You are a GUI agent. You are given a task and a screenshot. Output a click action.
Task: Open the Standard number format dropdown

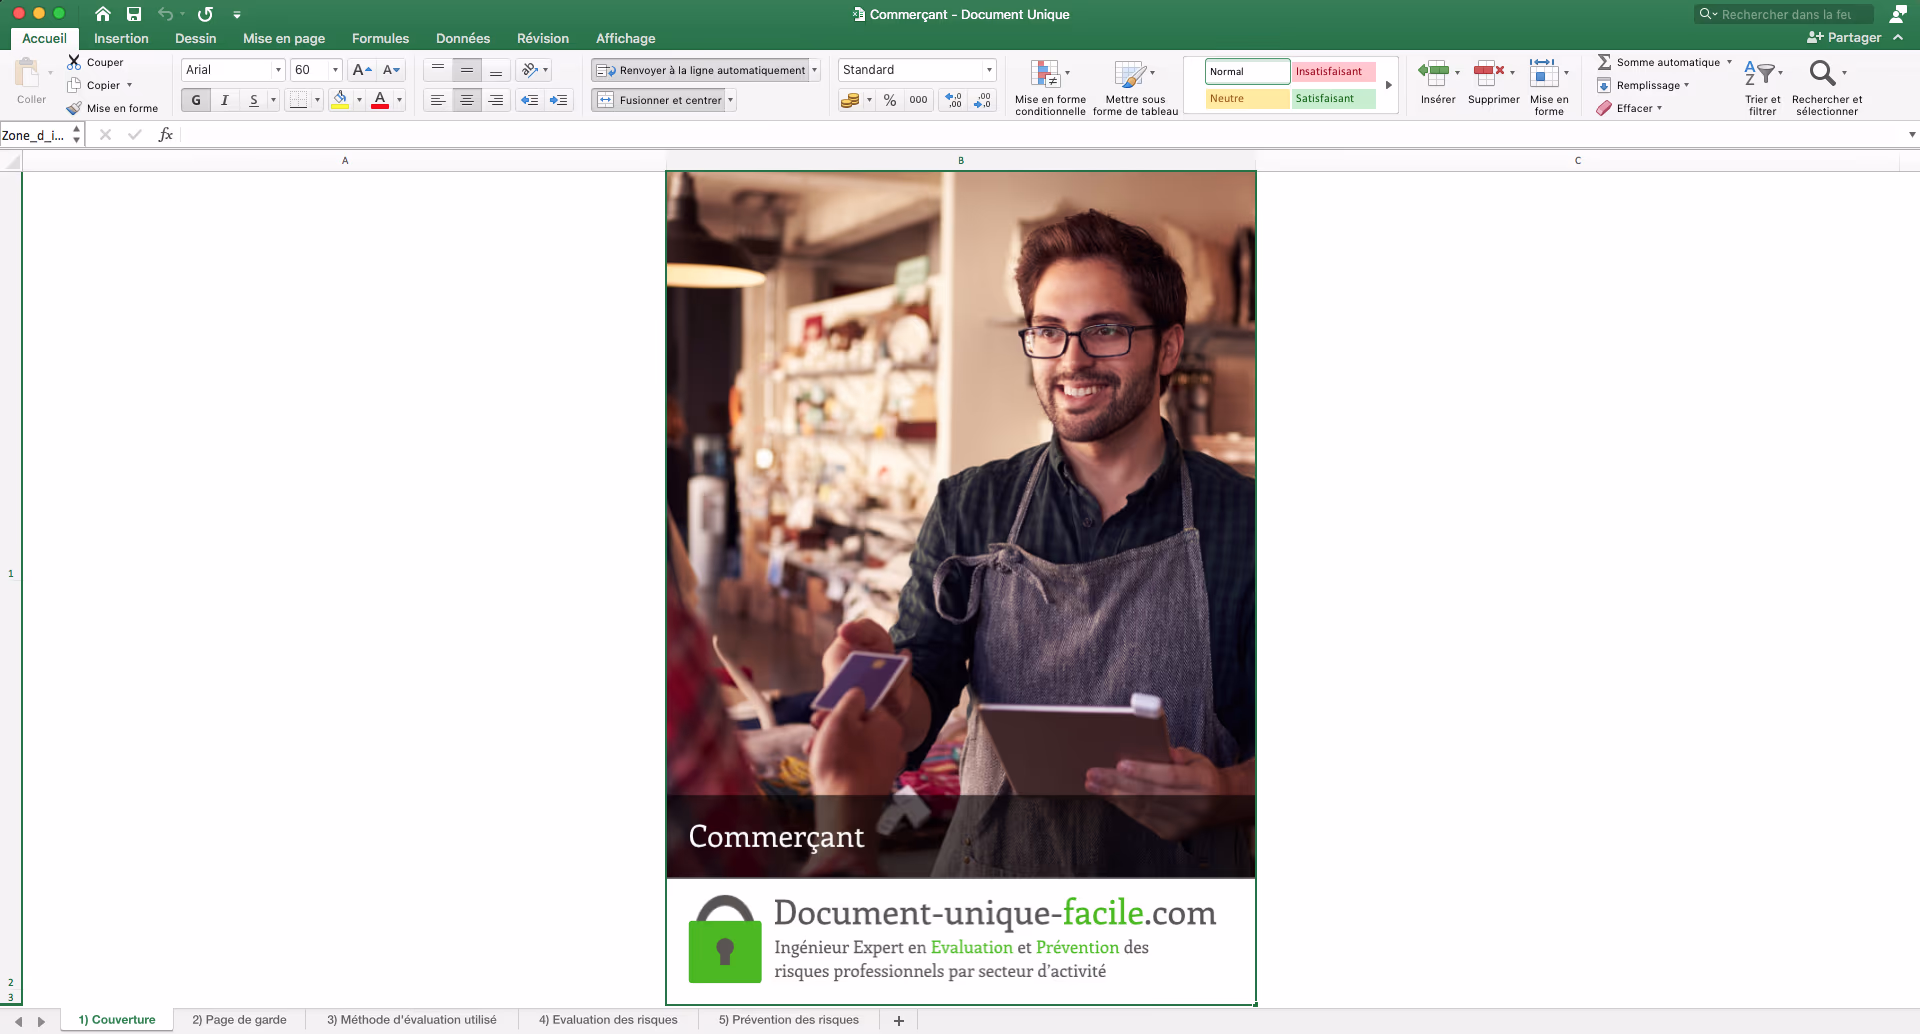[989, 70]
